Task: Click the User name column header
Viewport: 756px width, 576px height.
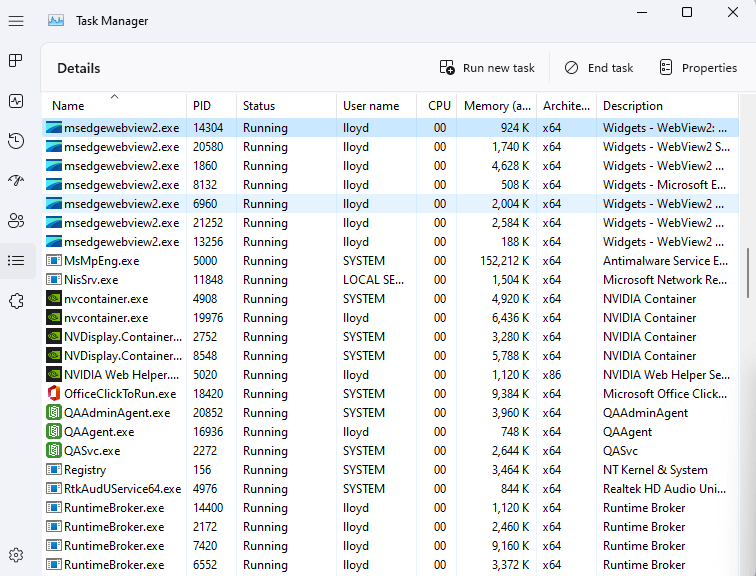Action: [x=371, y=106]
